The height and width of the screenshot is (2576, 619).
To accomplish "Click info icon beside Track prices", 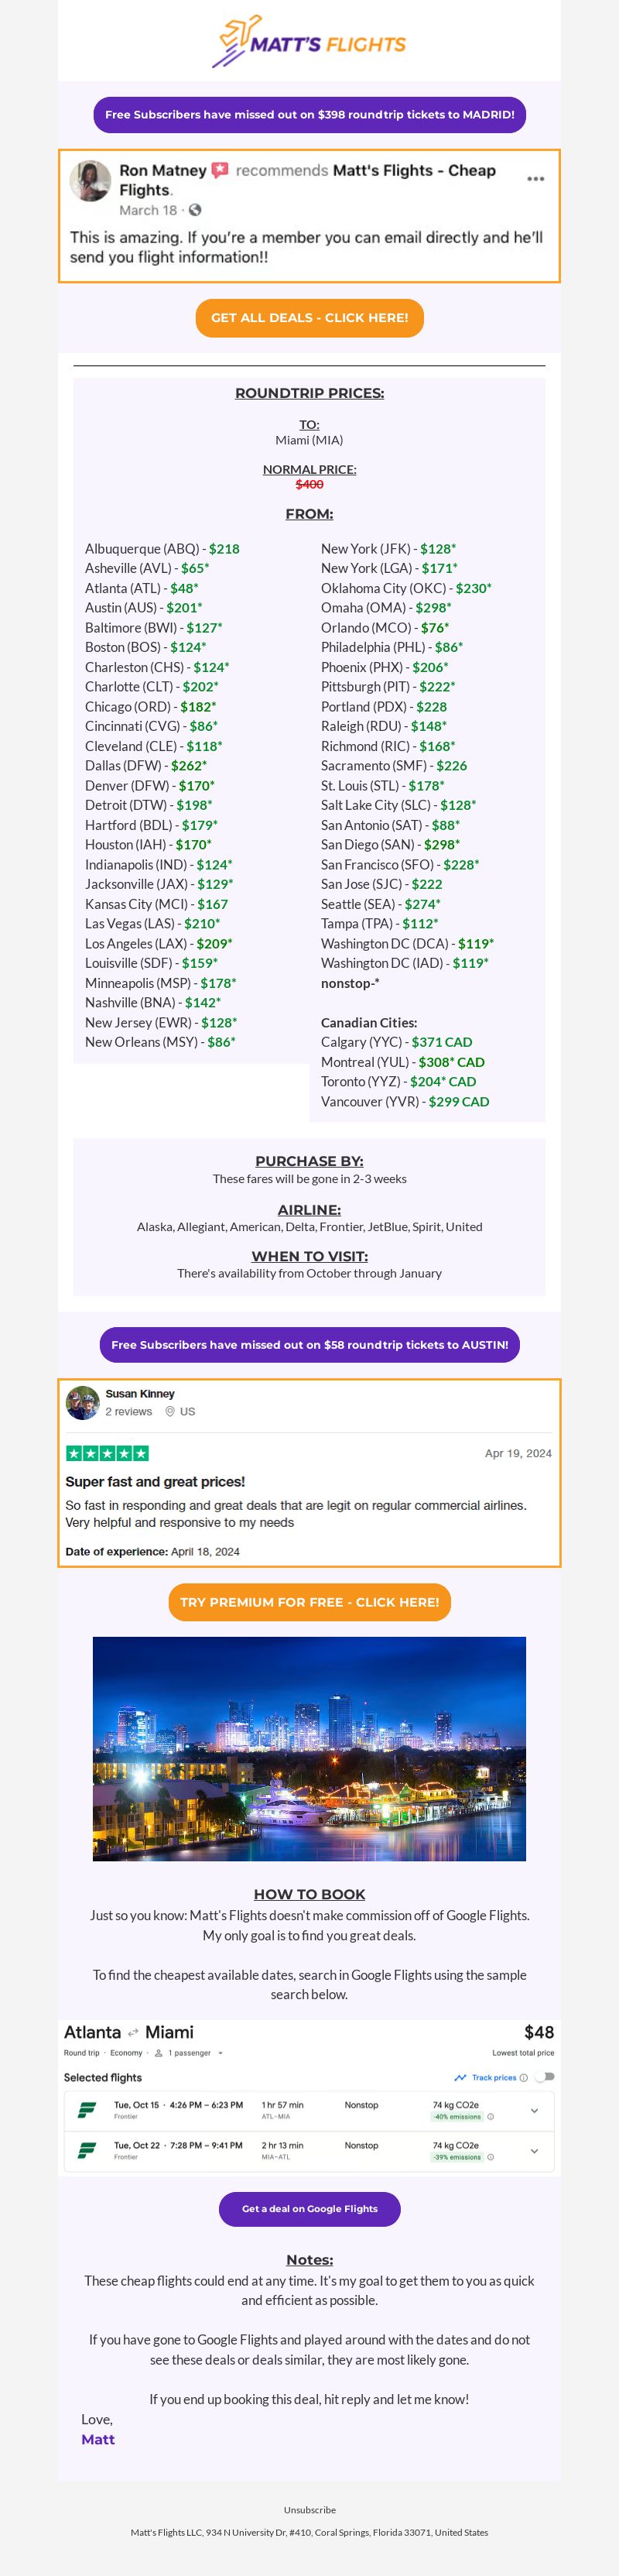I will [523, 2077].
